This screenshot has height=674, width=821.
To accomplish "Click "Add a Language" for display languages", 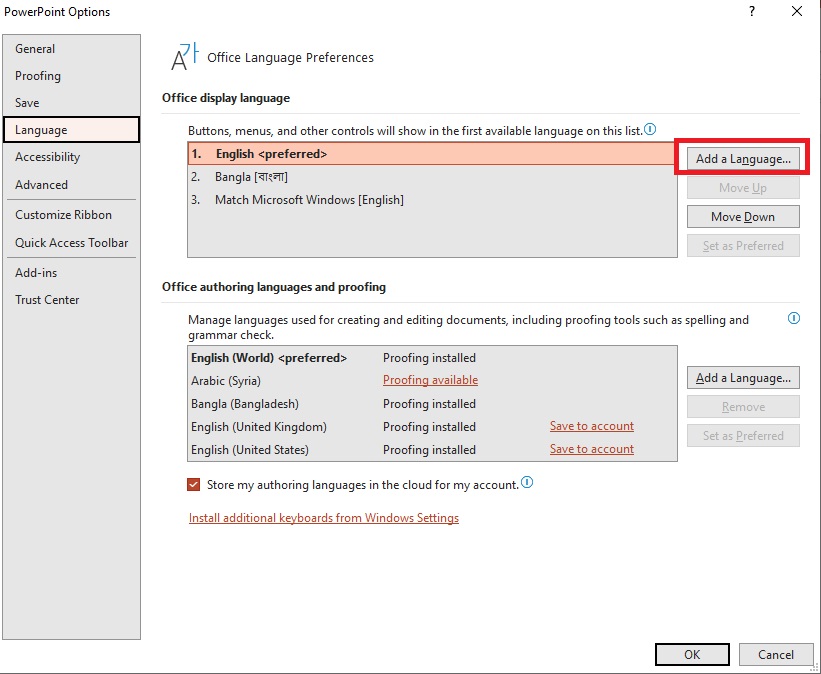I will 742,157.
